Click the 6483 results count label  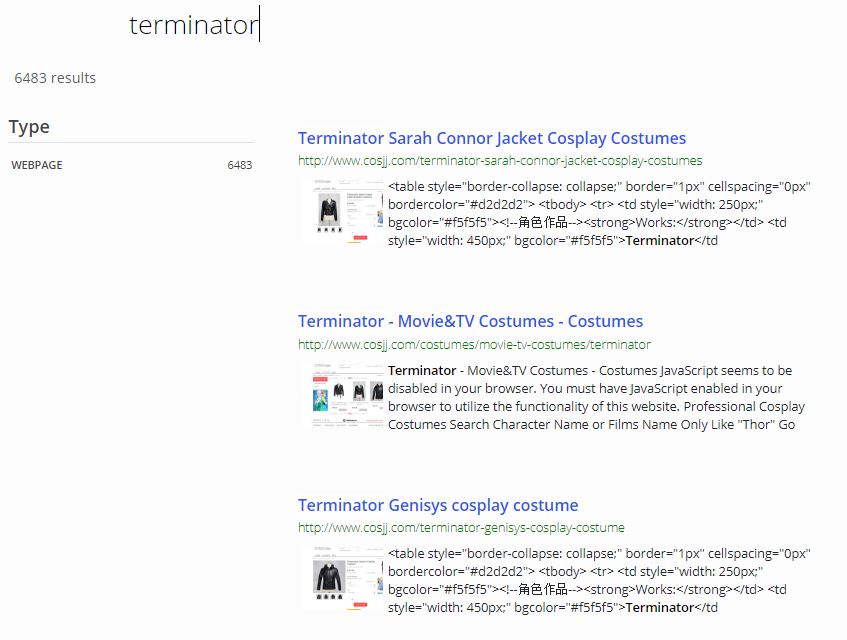[55, 77]
